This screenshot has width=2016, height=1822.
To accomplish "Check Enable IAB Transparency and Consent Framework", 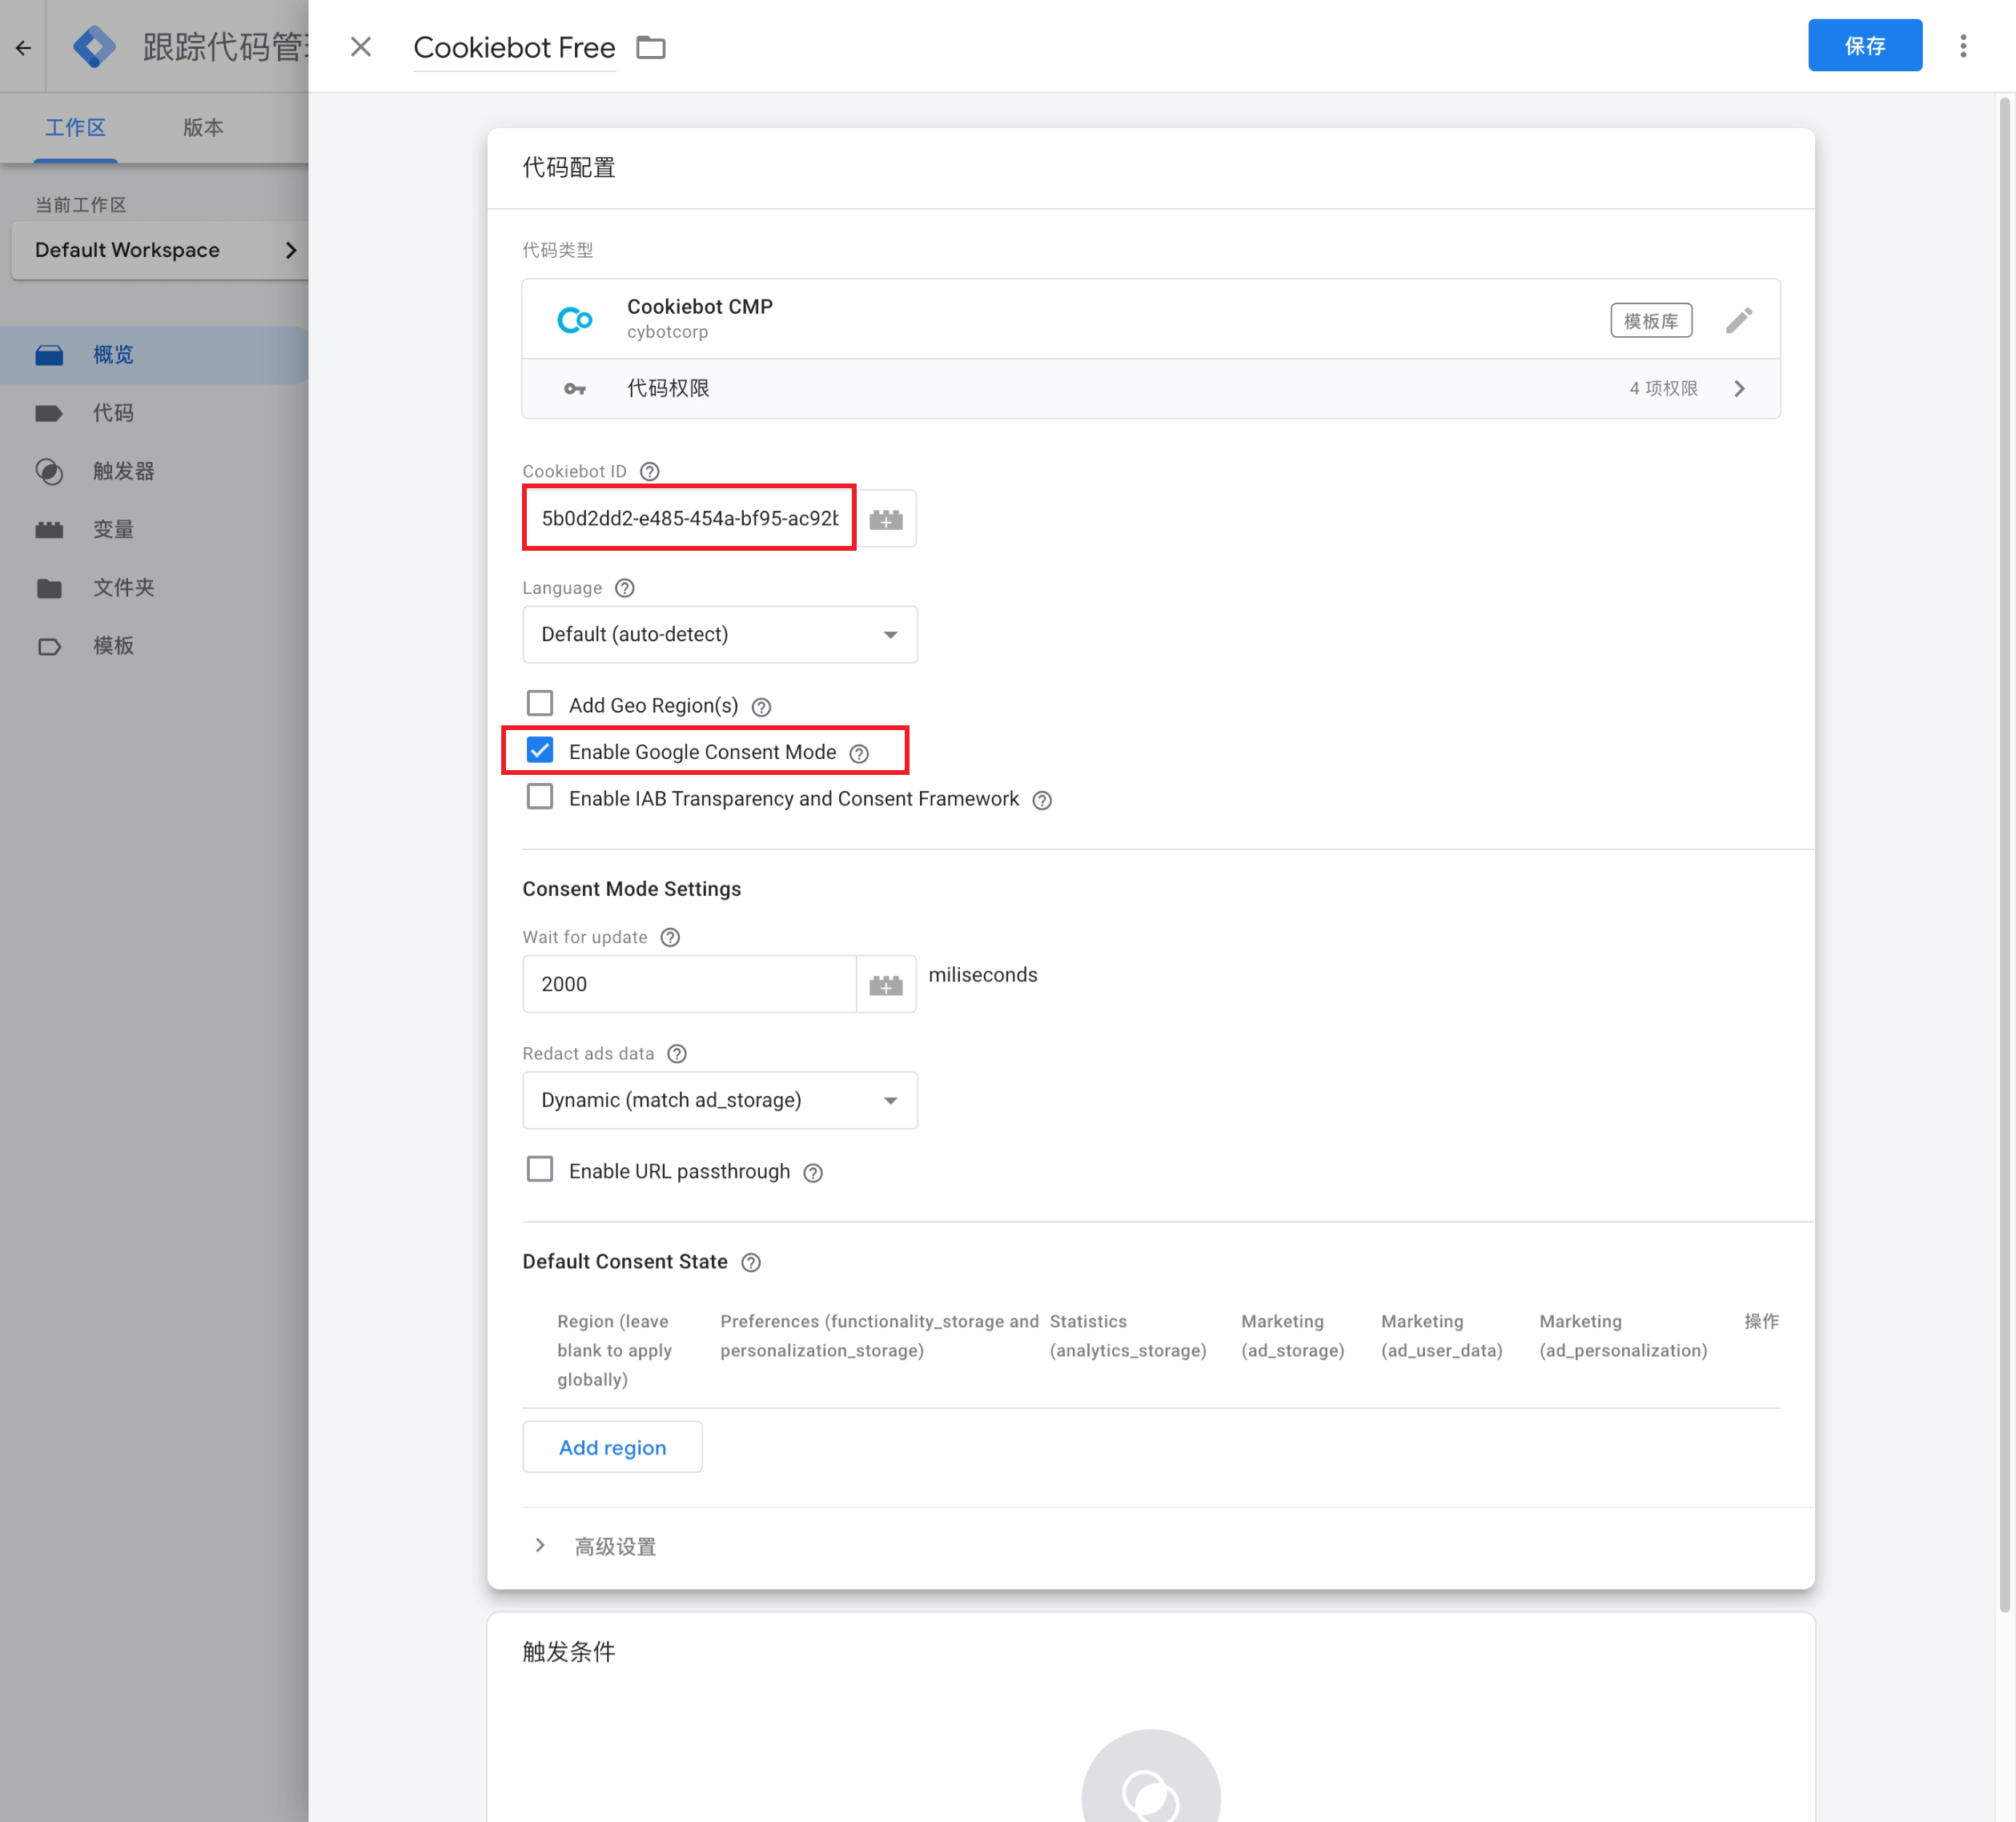I will click(540, 797).
